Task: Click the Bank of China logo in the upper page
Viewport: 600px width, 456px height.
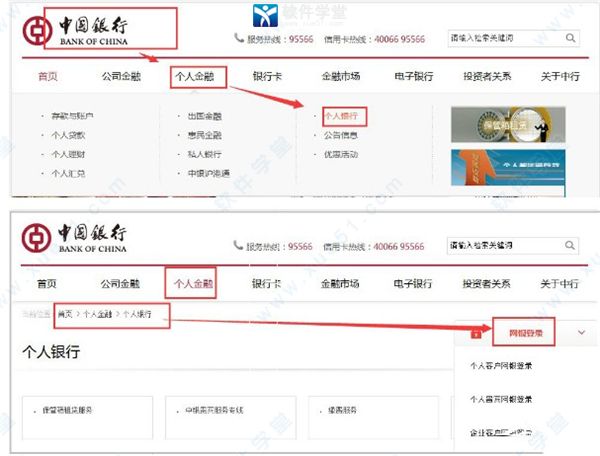Action: 75,31
